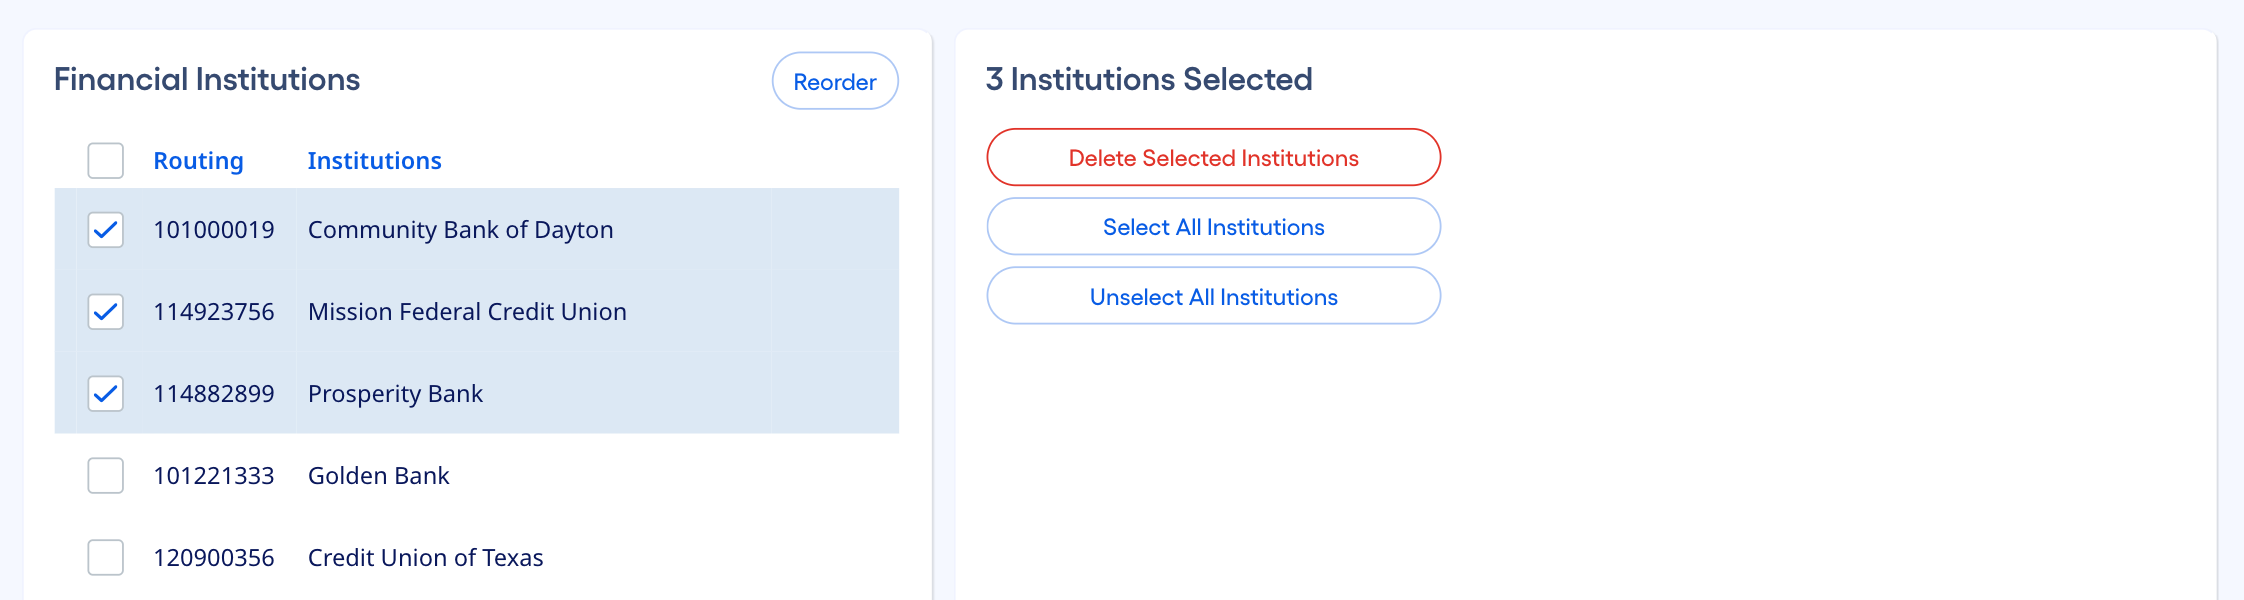Uncheck Mission Federal Credit Union
The image size is (2244, 600).
pyautogui.click(x=105, y=311)
